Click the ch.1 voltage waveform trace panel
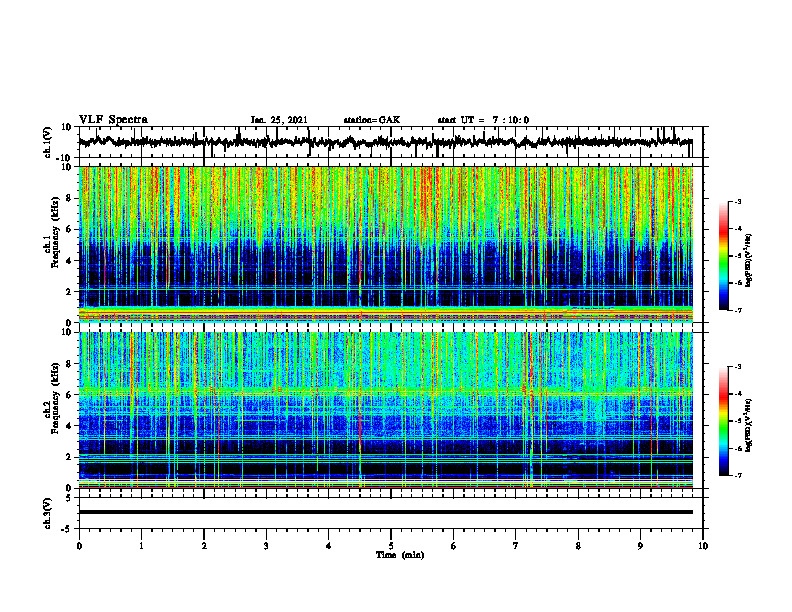Image resolution: width=792 pixels, height=612 pixels. pyautogui.click(x=390, y=142)
